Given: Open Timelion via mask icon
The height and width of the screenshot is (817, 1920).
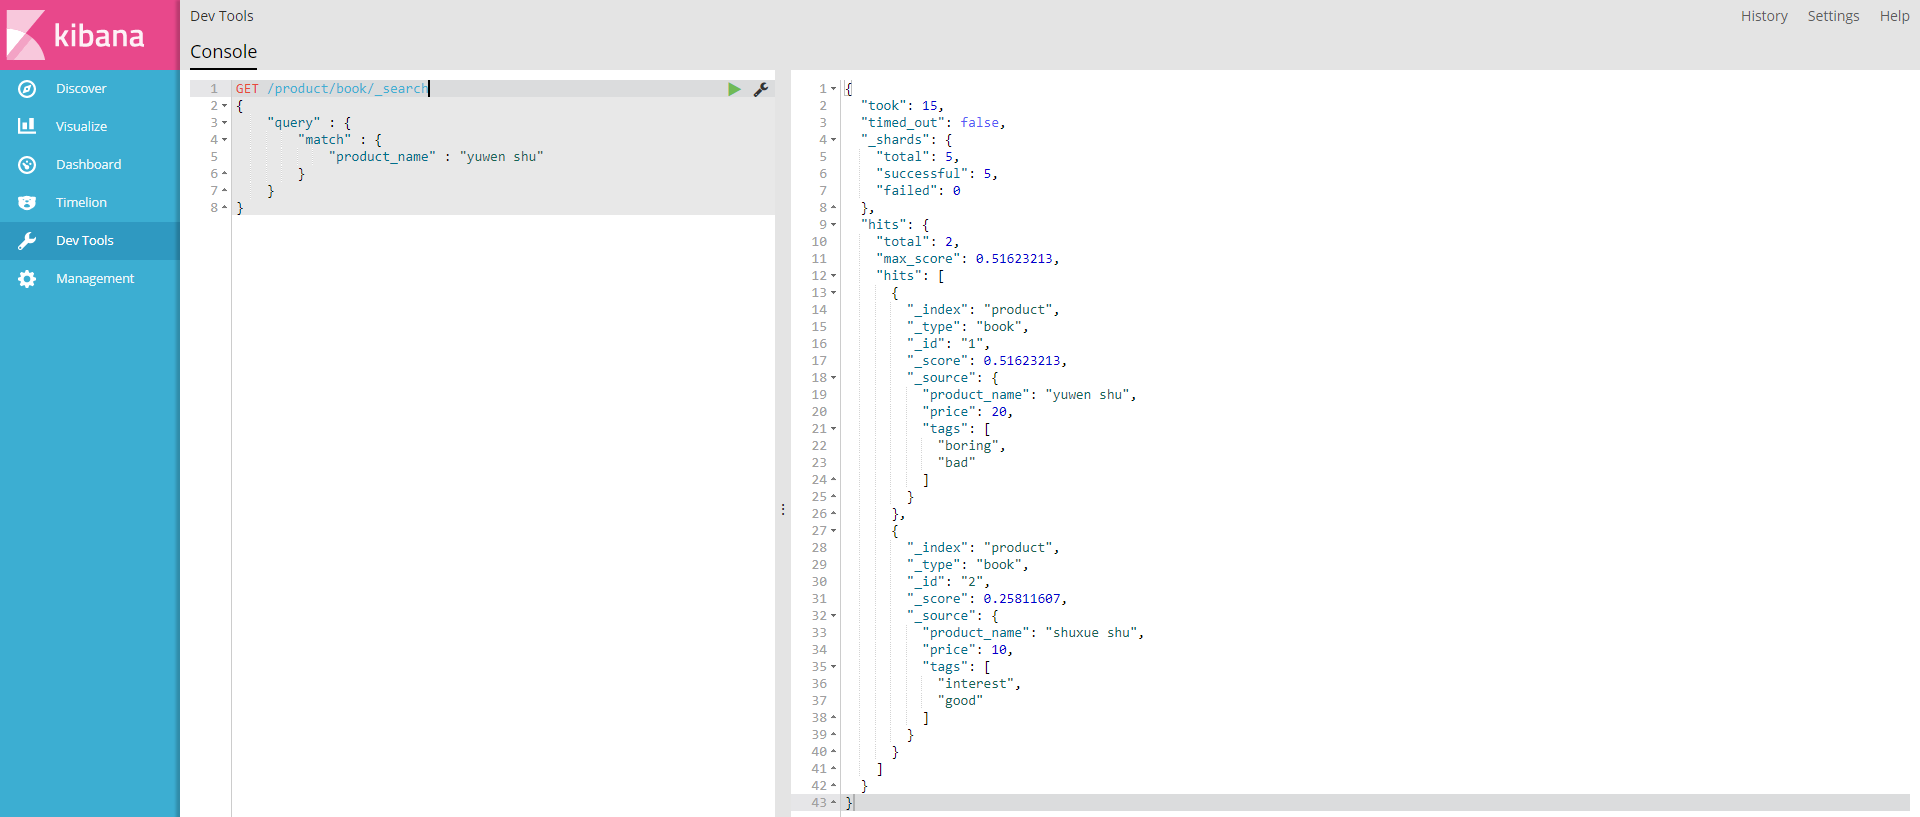Looking at the screenshot, I should [x=27, y=203].
